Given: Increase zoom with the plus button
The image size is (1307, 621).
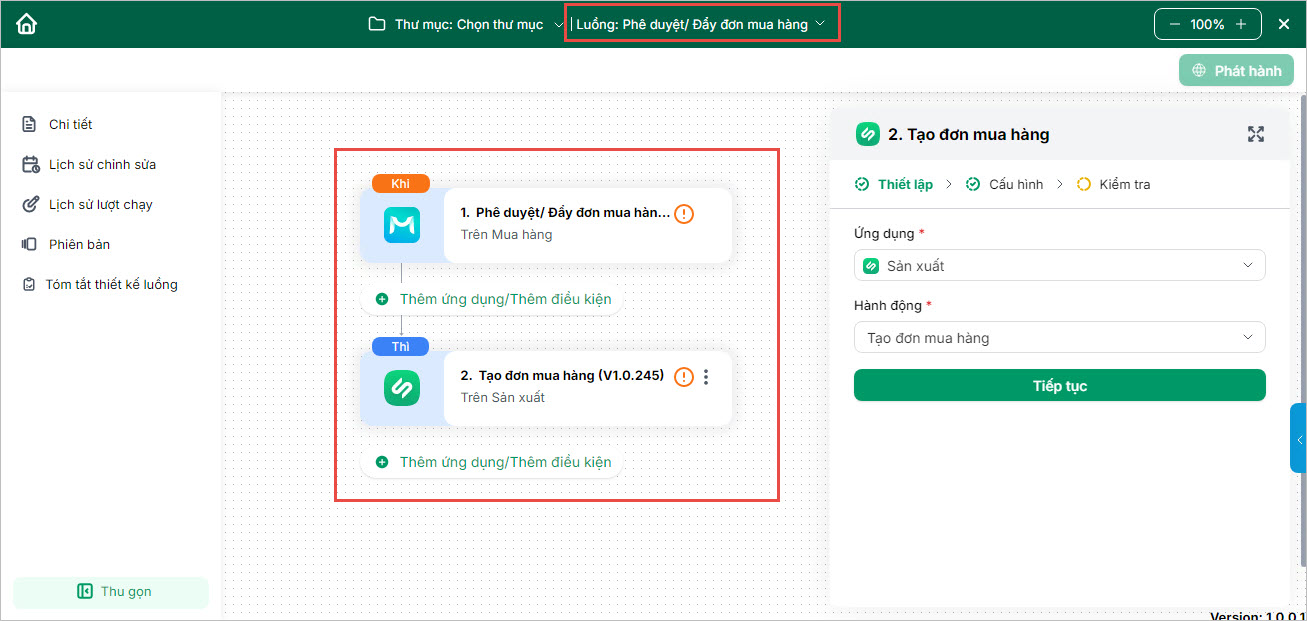Looking at the screenshot, I should [1240, 24].
